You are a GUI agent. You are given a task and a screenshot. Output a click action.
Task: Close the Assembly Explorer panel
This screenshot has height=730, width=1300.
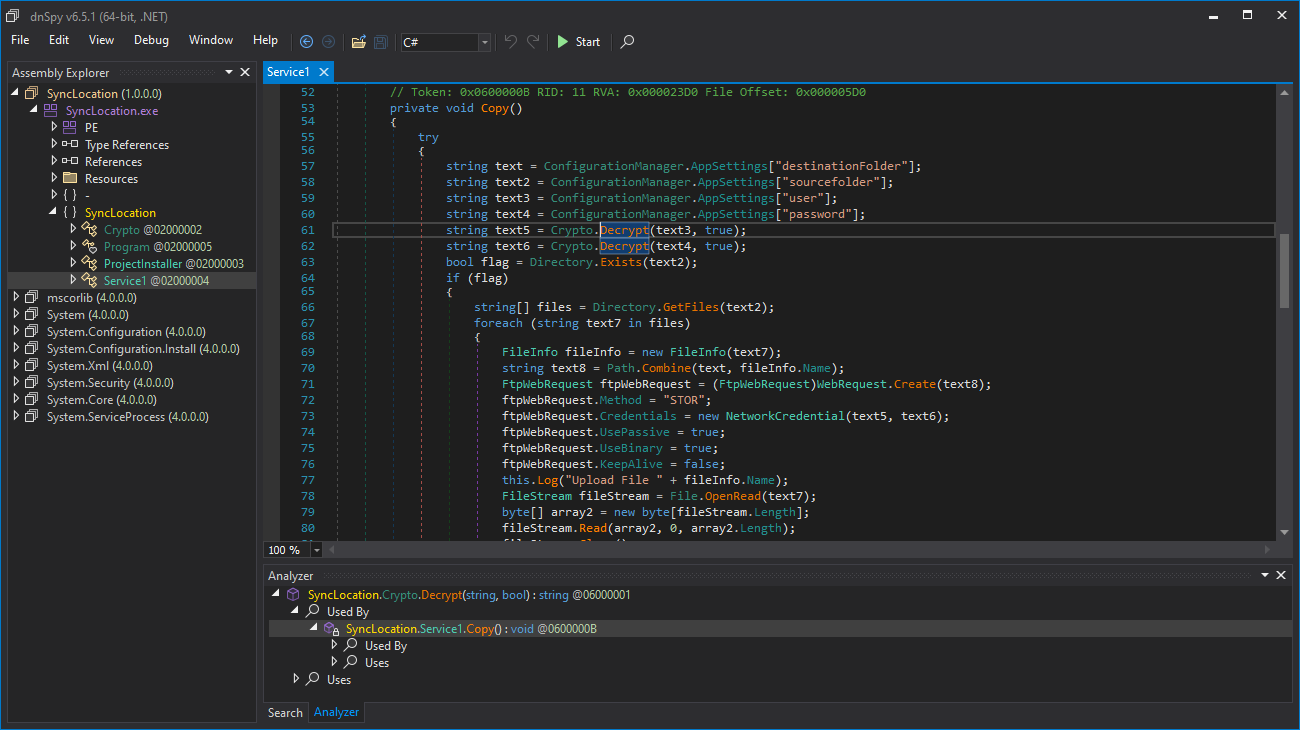click(x=245, y=72)
